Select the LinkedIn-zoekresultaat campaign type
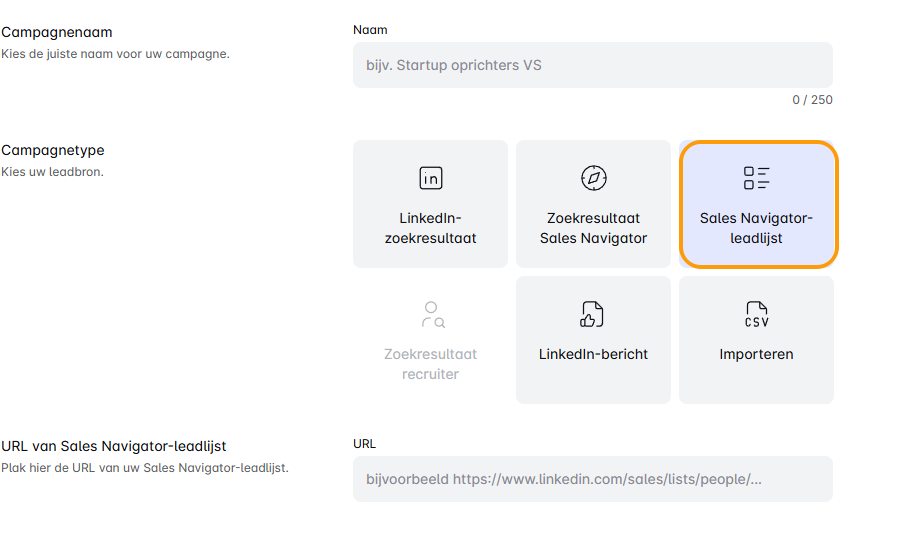 pyautogui.click(x=430, y=228)
